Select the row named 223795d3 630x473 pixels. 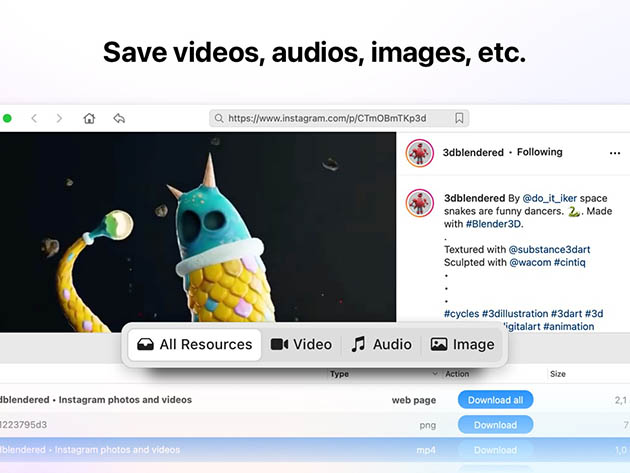click(x=315, y=425)
